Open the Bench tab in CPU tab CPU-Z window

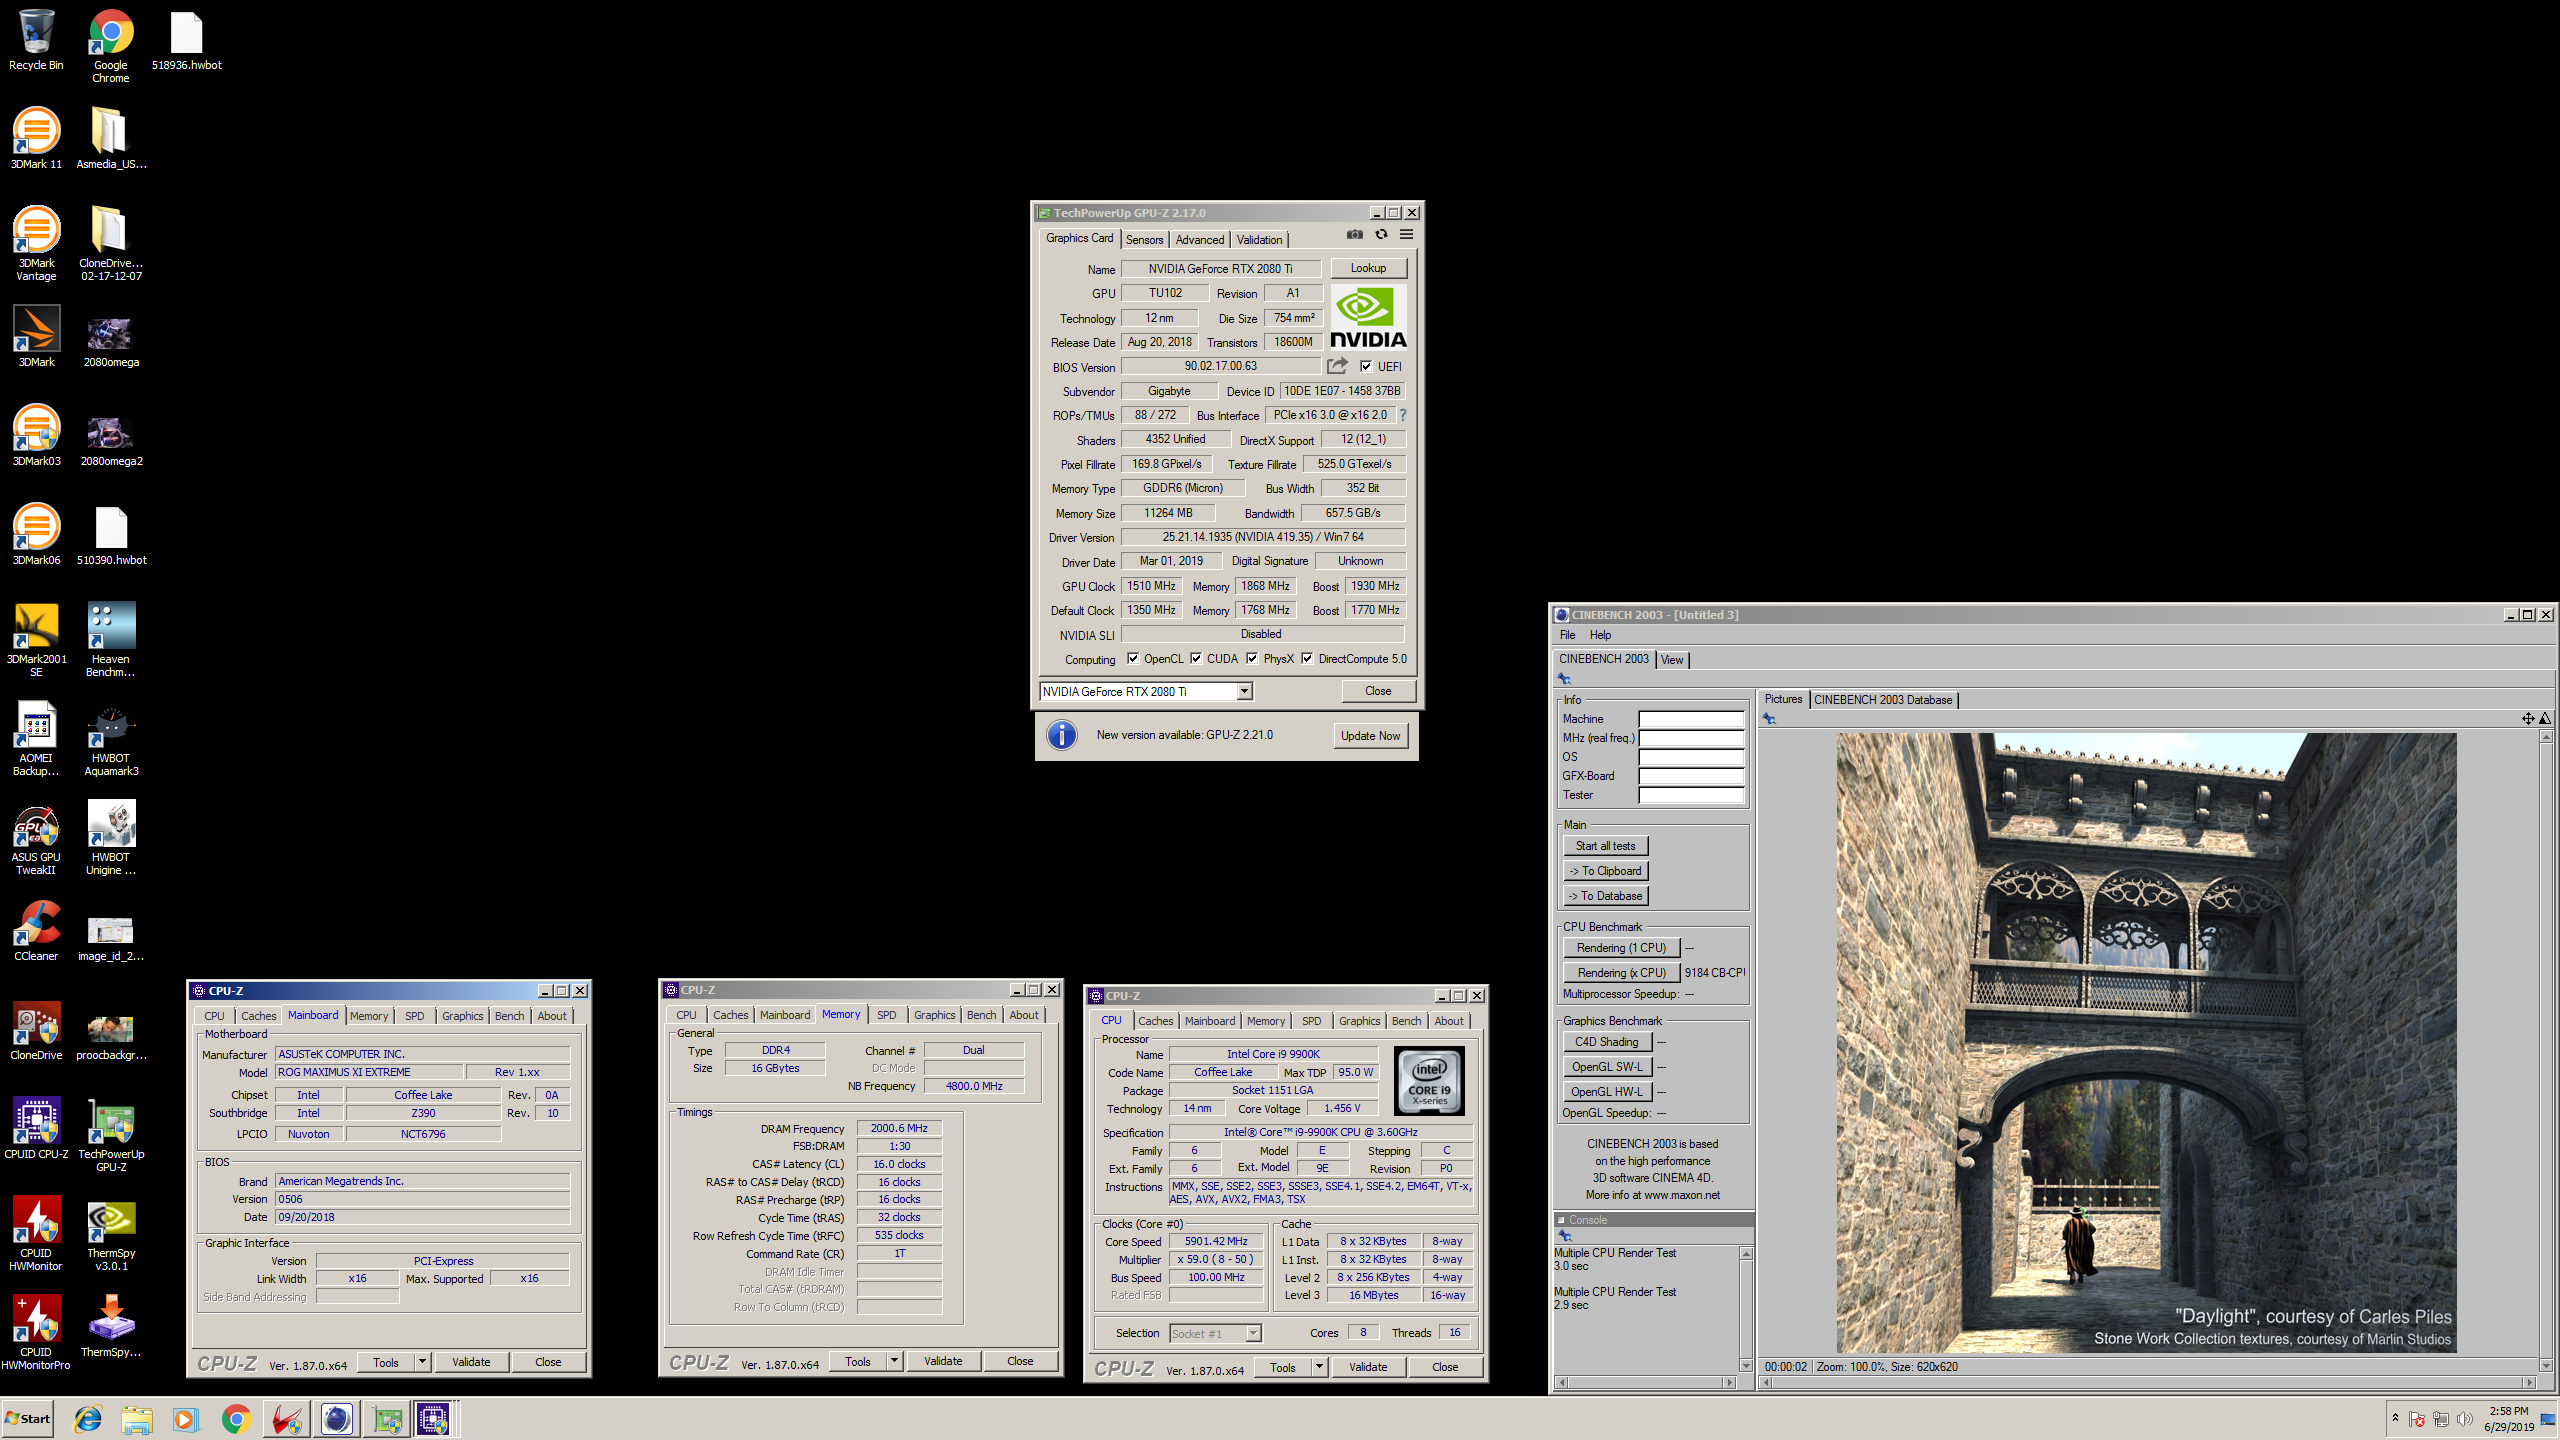pyautogui.click(x=1406, y=1021)
